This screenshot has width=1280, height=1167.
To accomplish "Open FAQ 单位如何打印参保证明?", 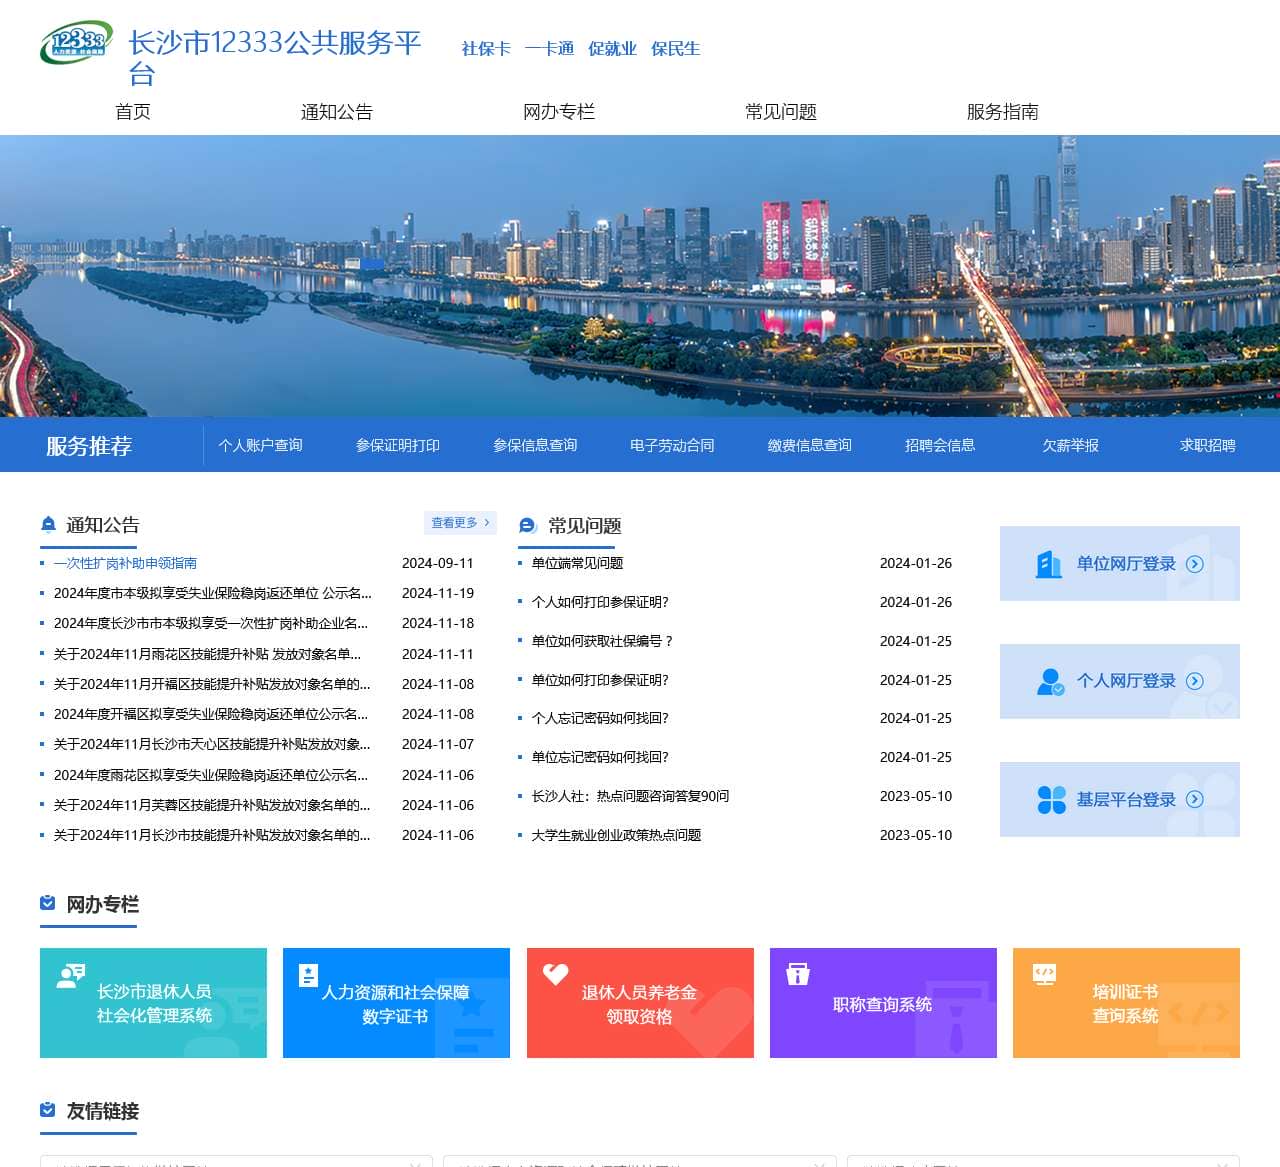I will pyautogui.click(x=600, y=680).
